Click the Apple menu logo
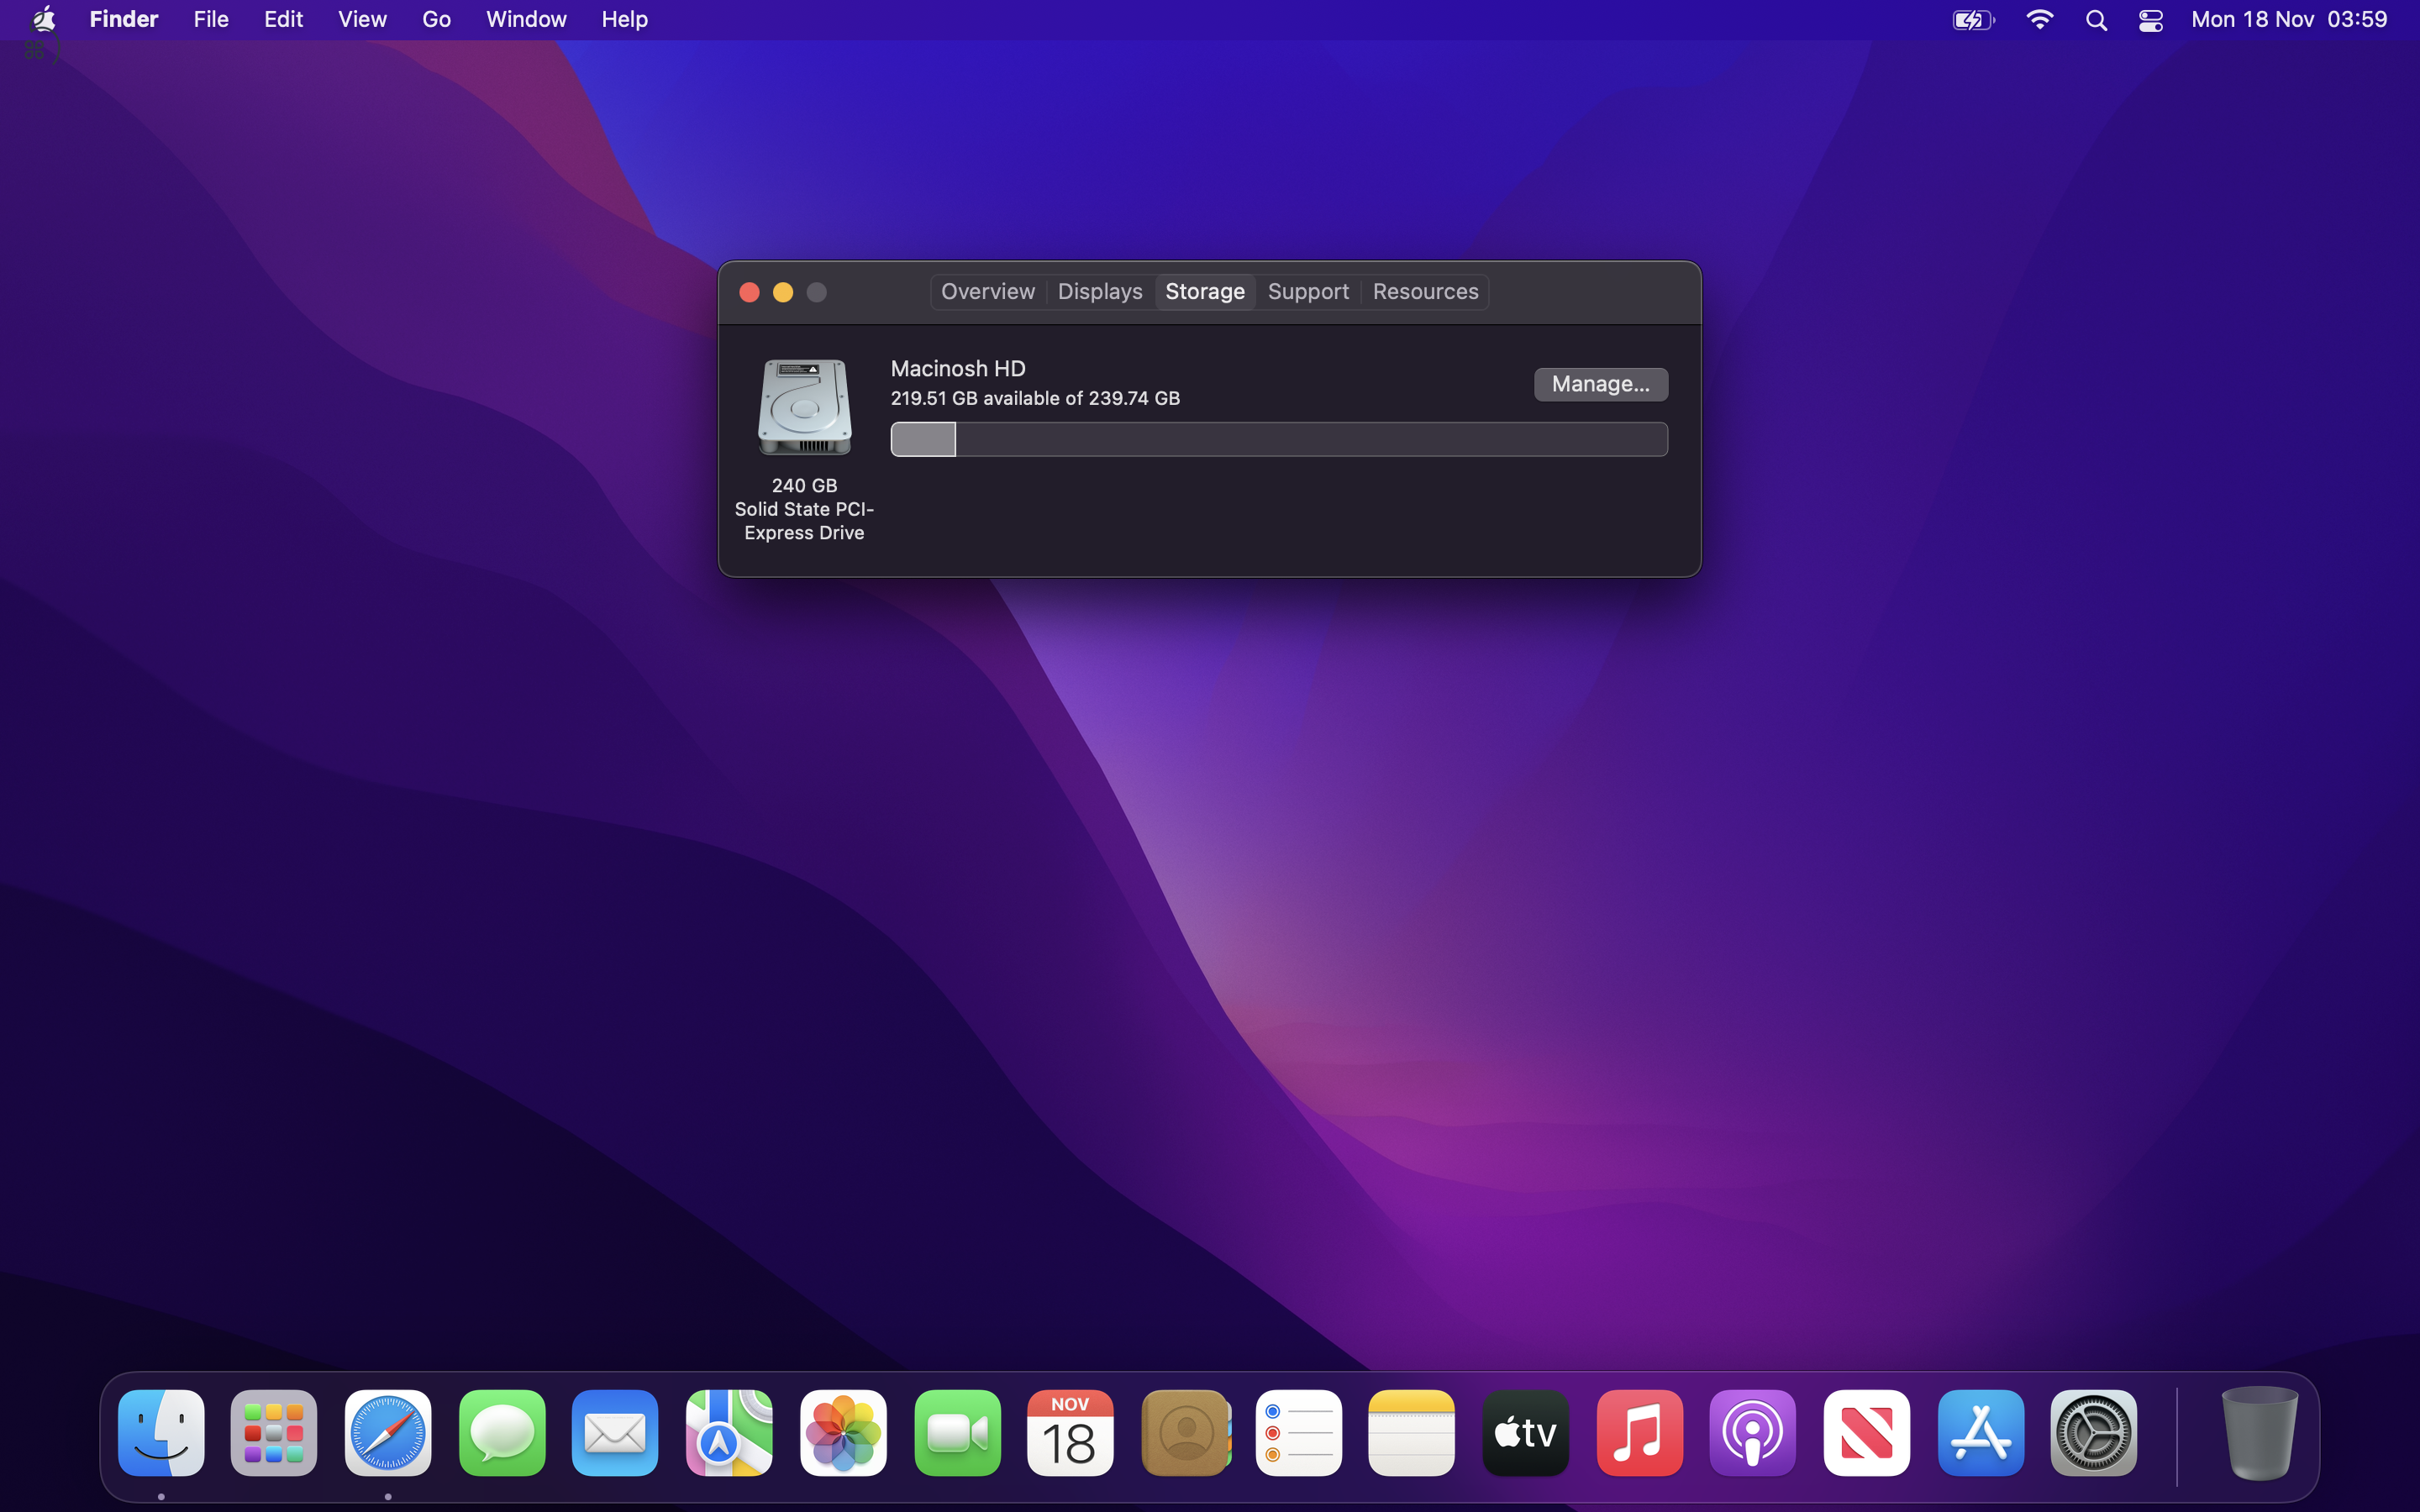Image resolution: width=2420 pixels, height=1512 pixels. 43,19
